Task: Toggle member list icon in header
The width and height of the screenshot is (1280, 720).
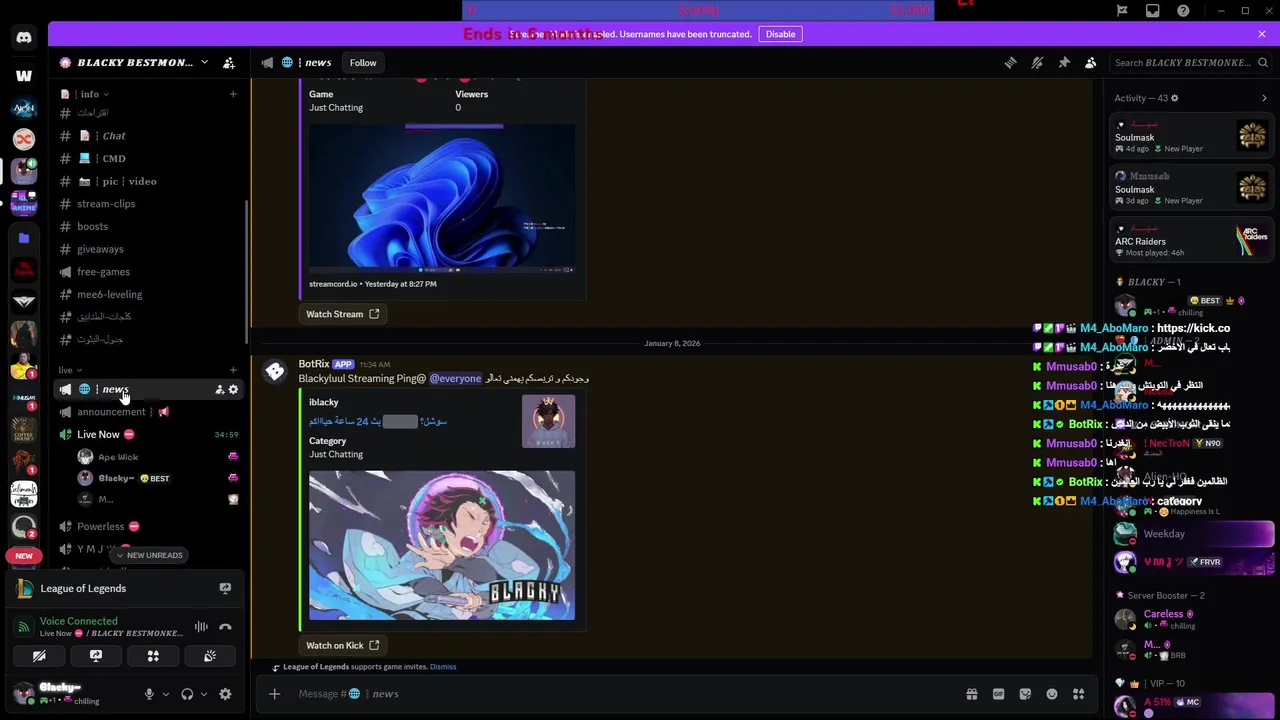Action: click(x=1091, y=63)
